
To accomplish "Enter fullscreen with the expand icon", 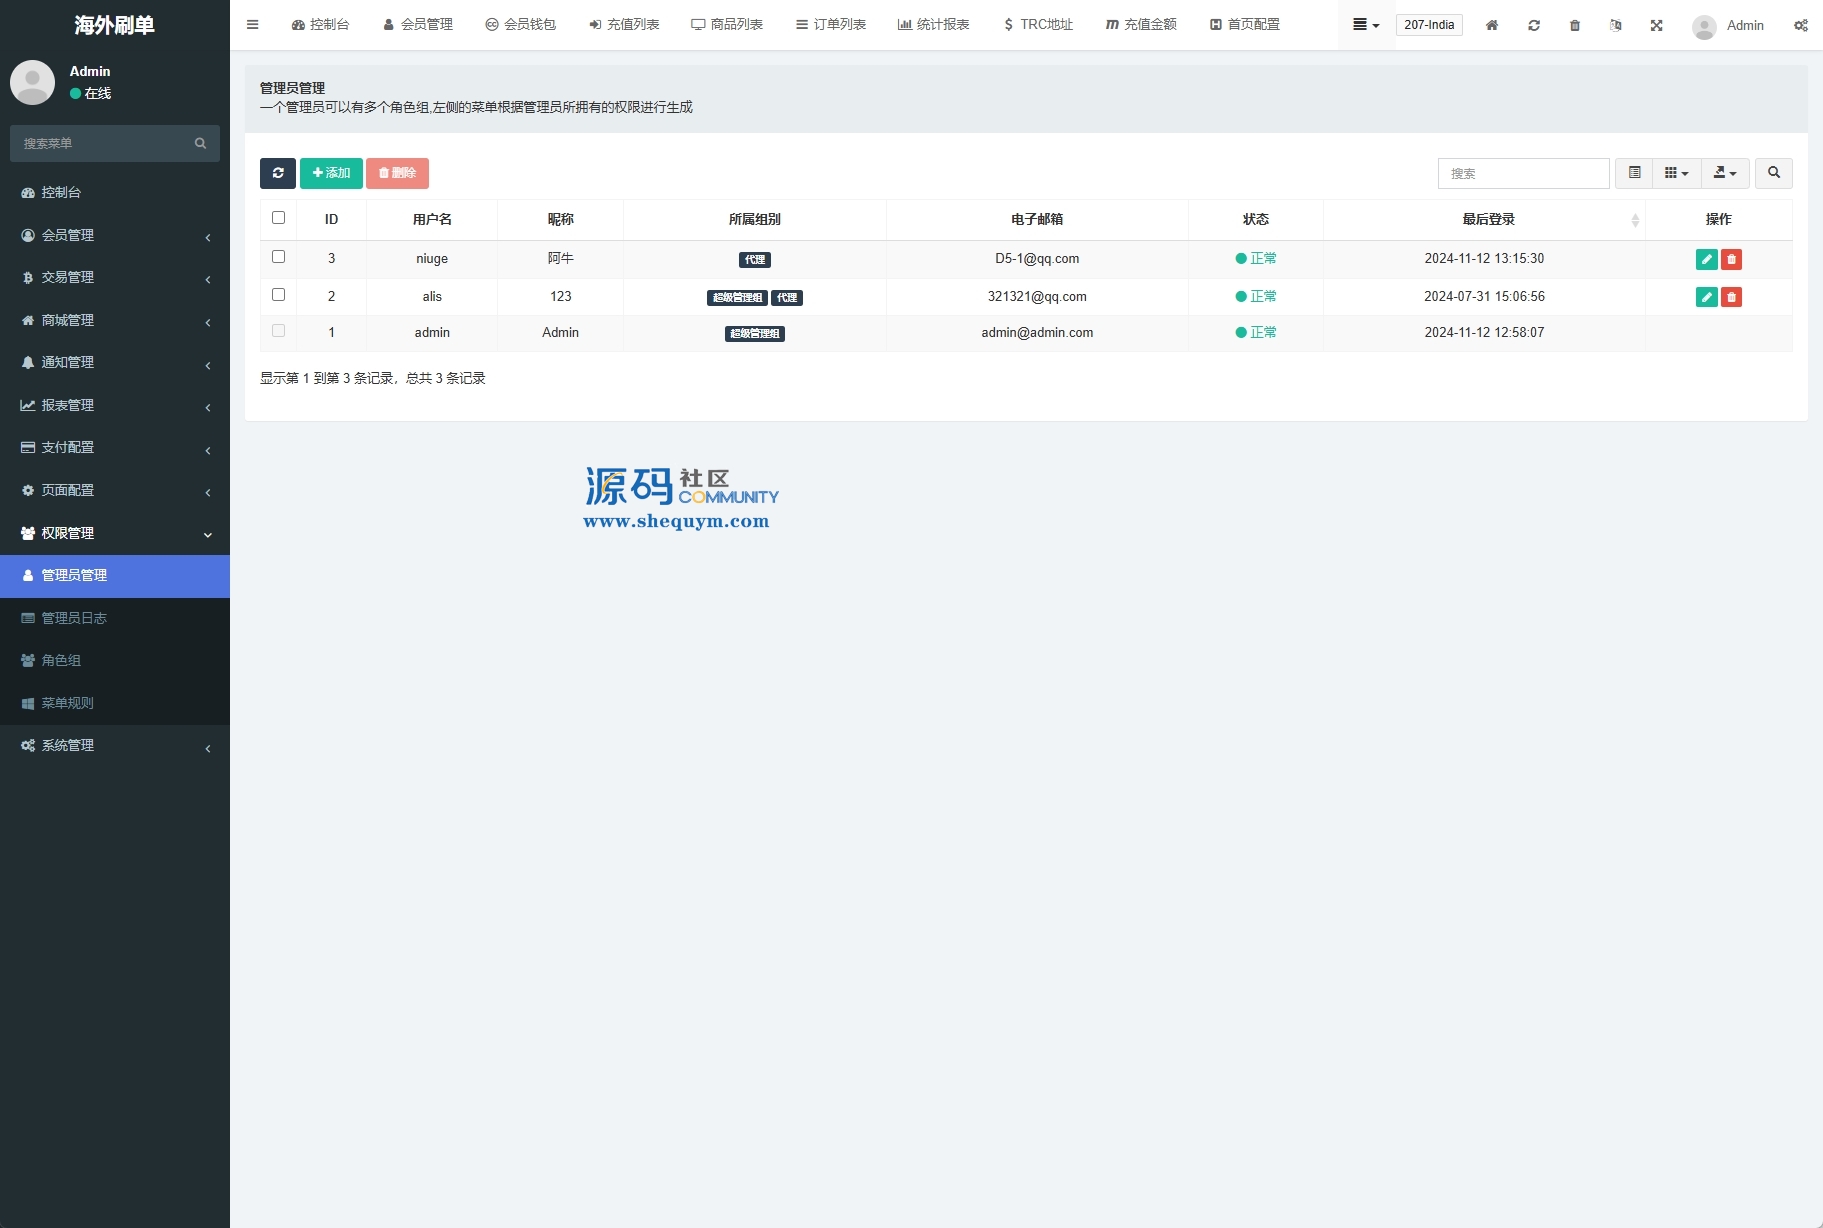I will [1656, 25].
